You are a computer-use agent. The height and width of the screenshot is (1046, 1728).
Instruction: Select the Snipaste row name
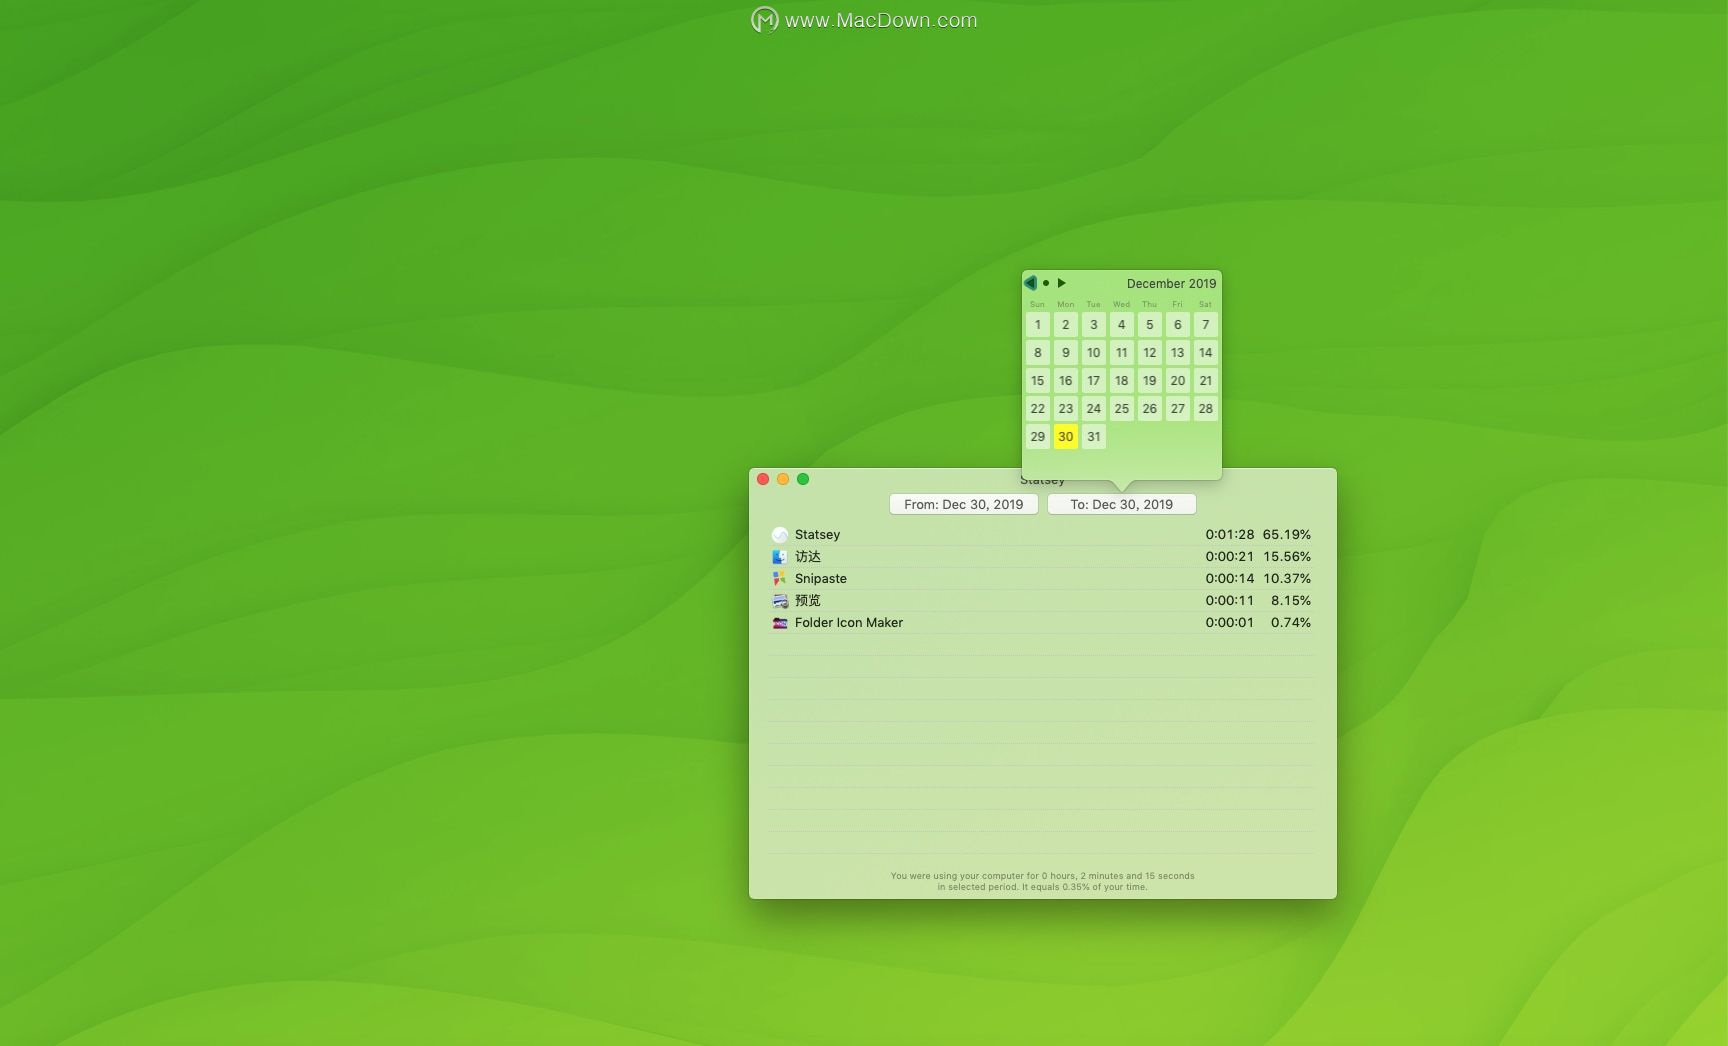821,579
